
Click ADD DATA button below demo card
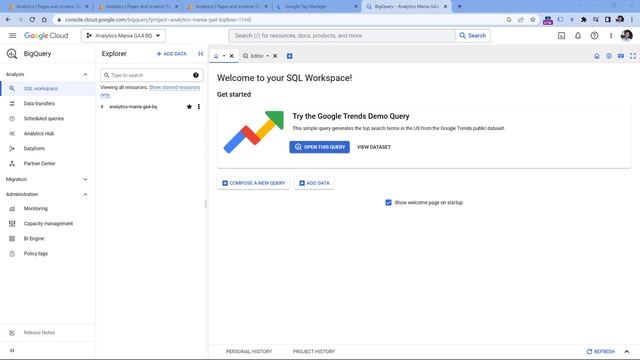tap(314, 183)
